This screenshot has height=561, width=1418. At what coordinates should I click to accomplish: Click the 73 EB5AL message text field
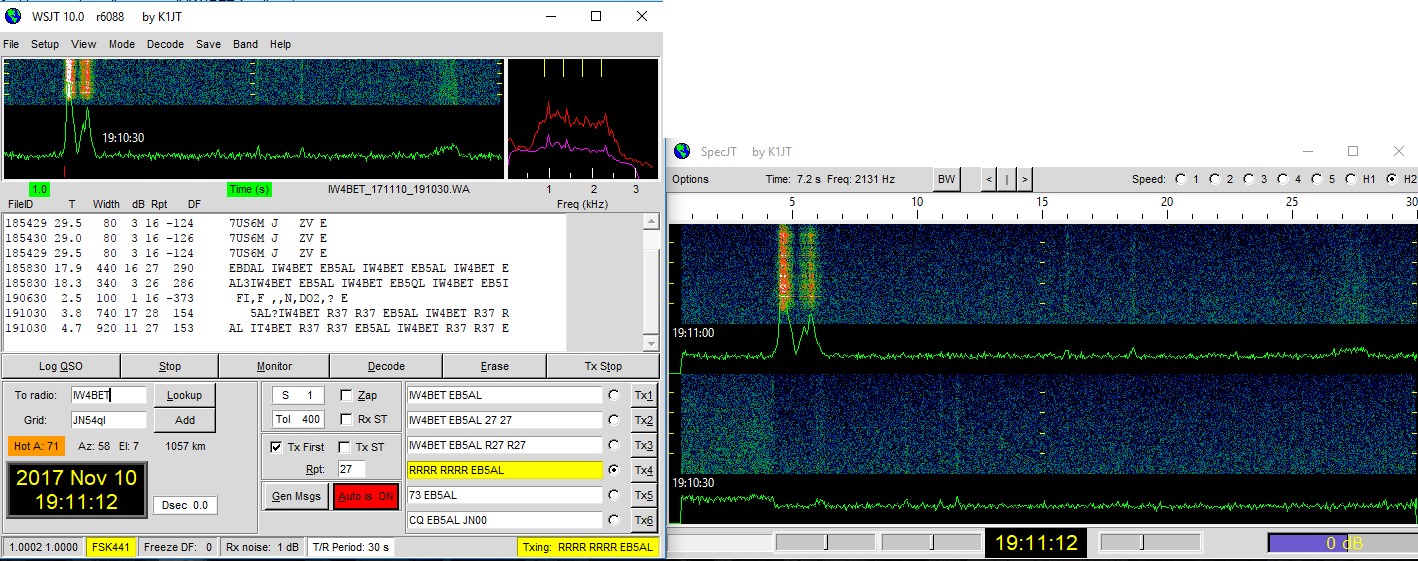point(504,495)
